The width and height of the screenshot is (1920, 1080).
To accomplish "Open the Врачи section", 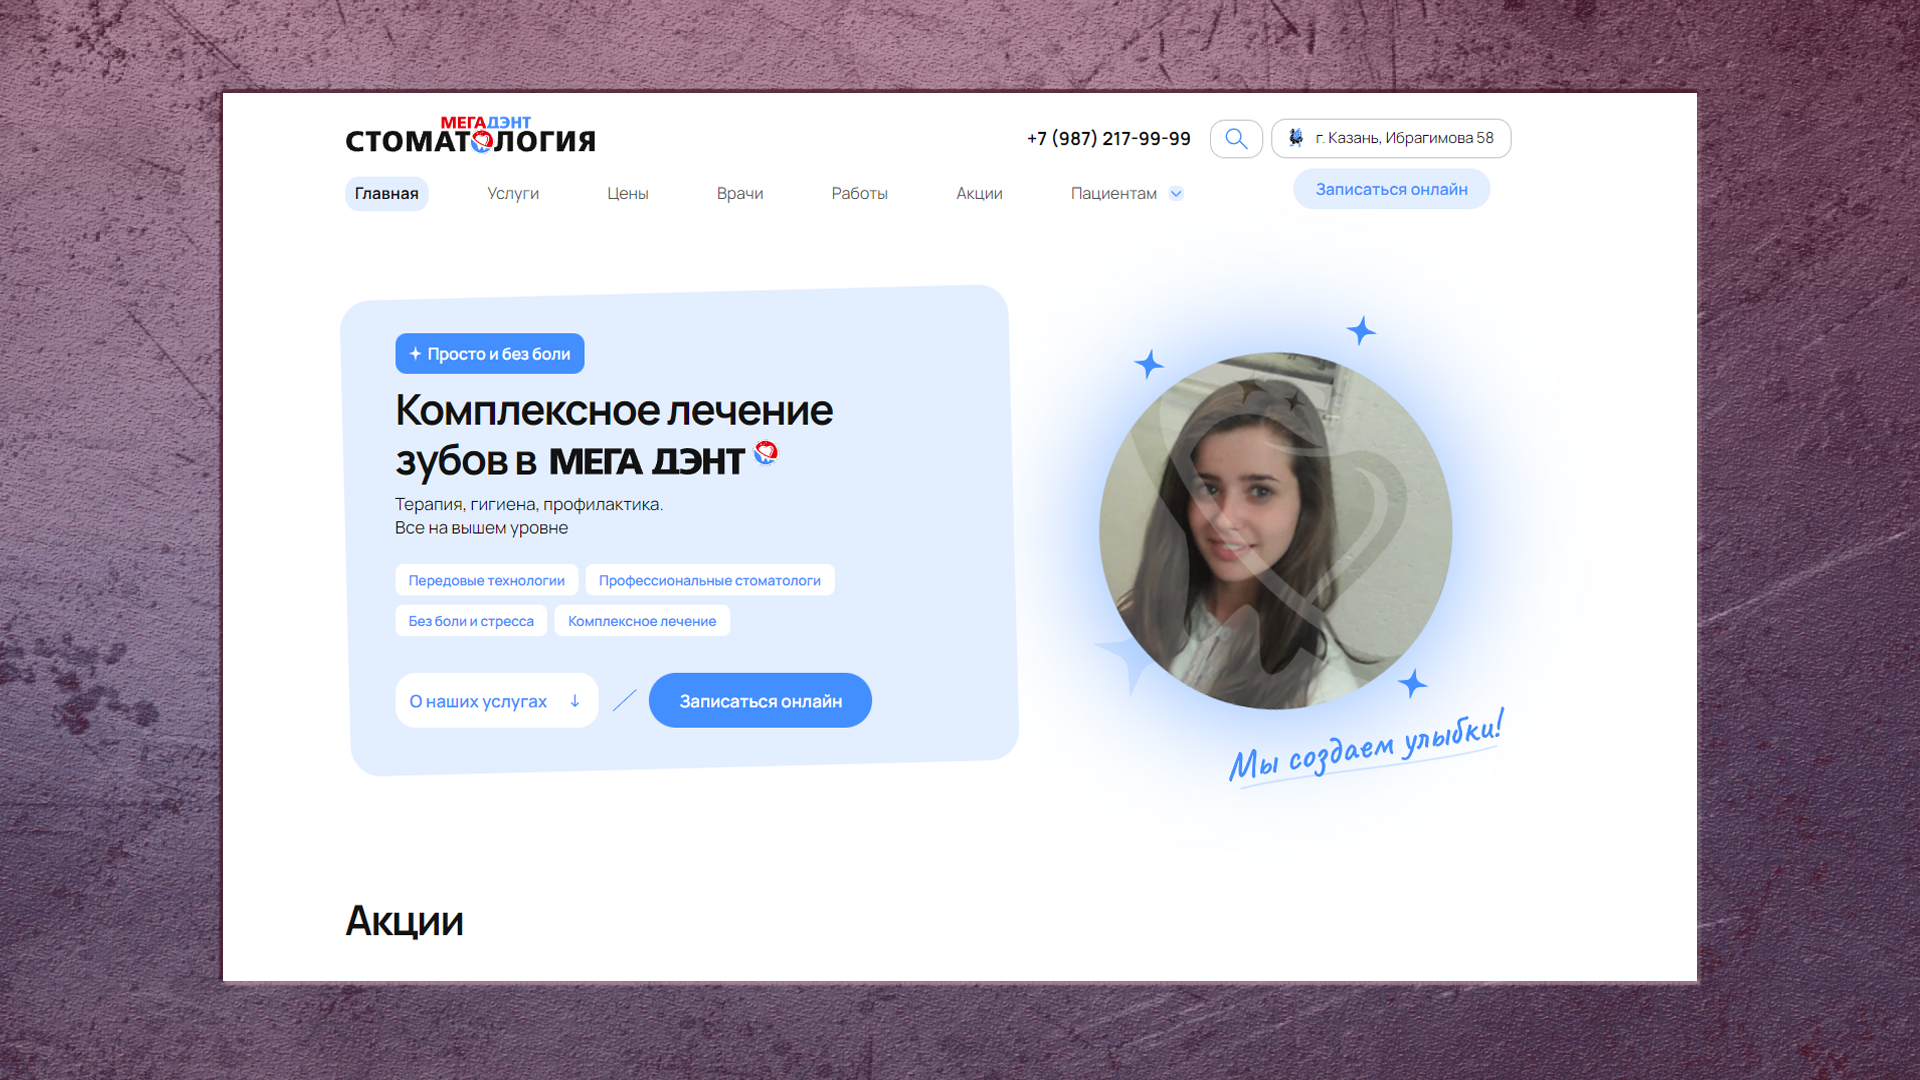I will coord(739,194).
